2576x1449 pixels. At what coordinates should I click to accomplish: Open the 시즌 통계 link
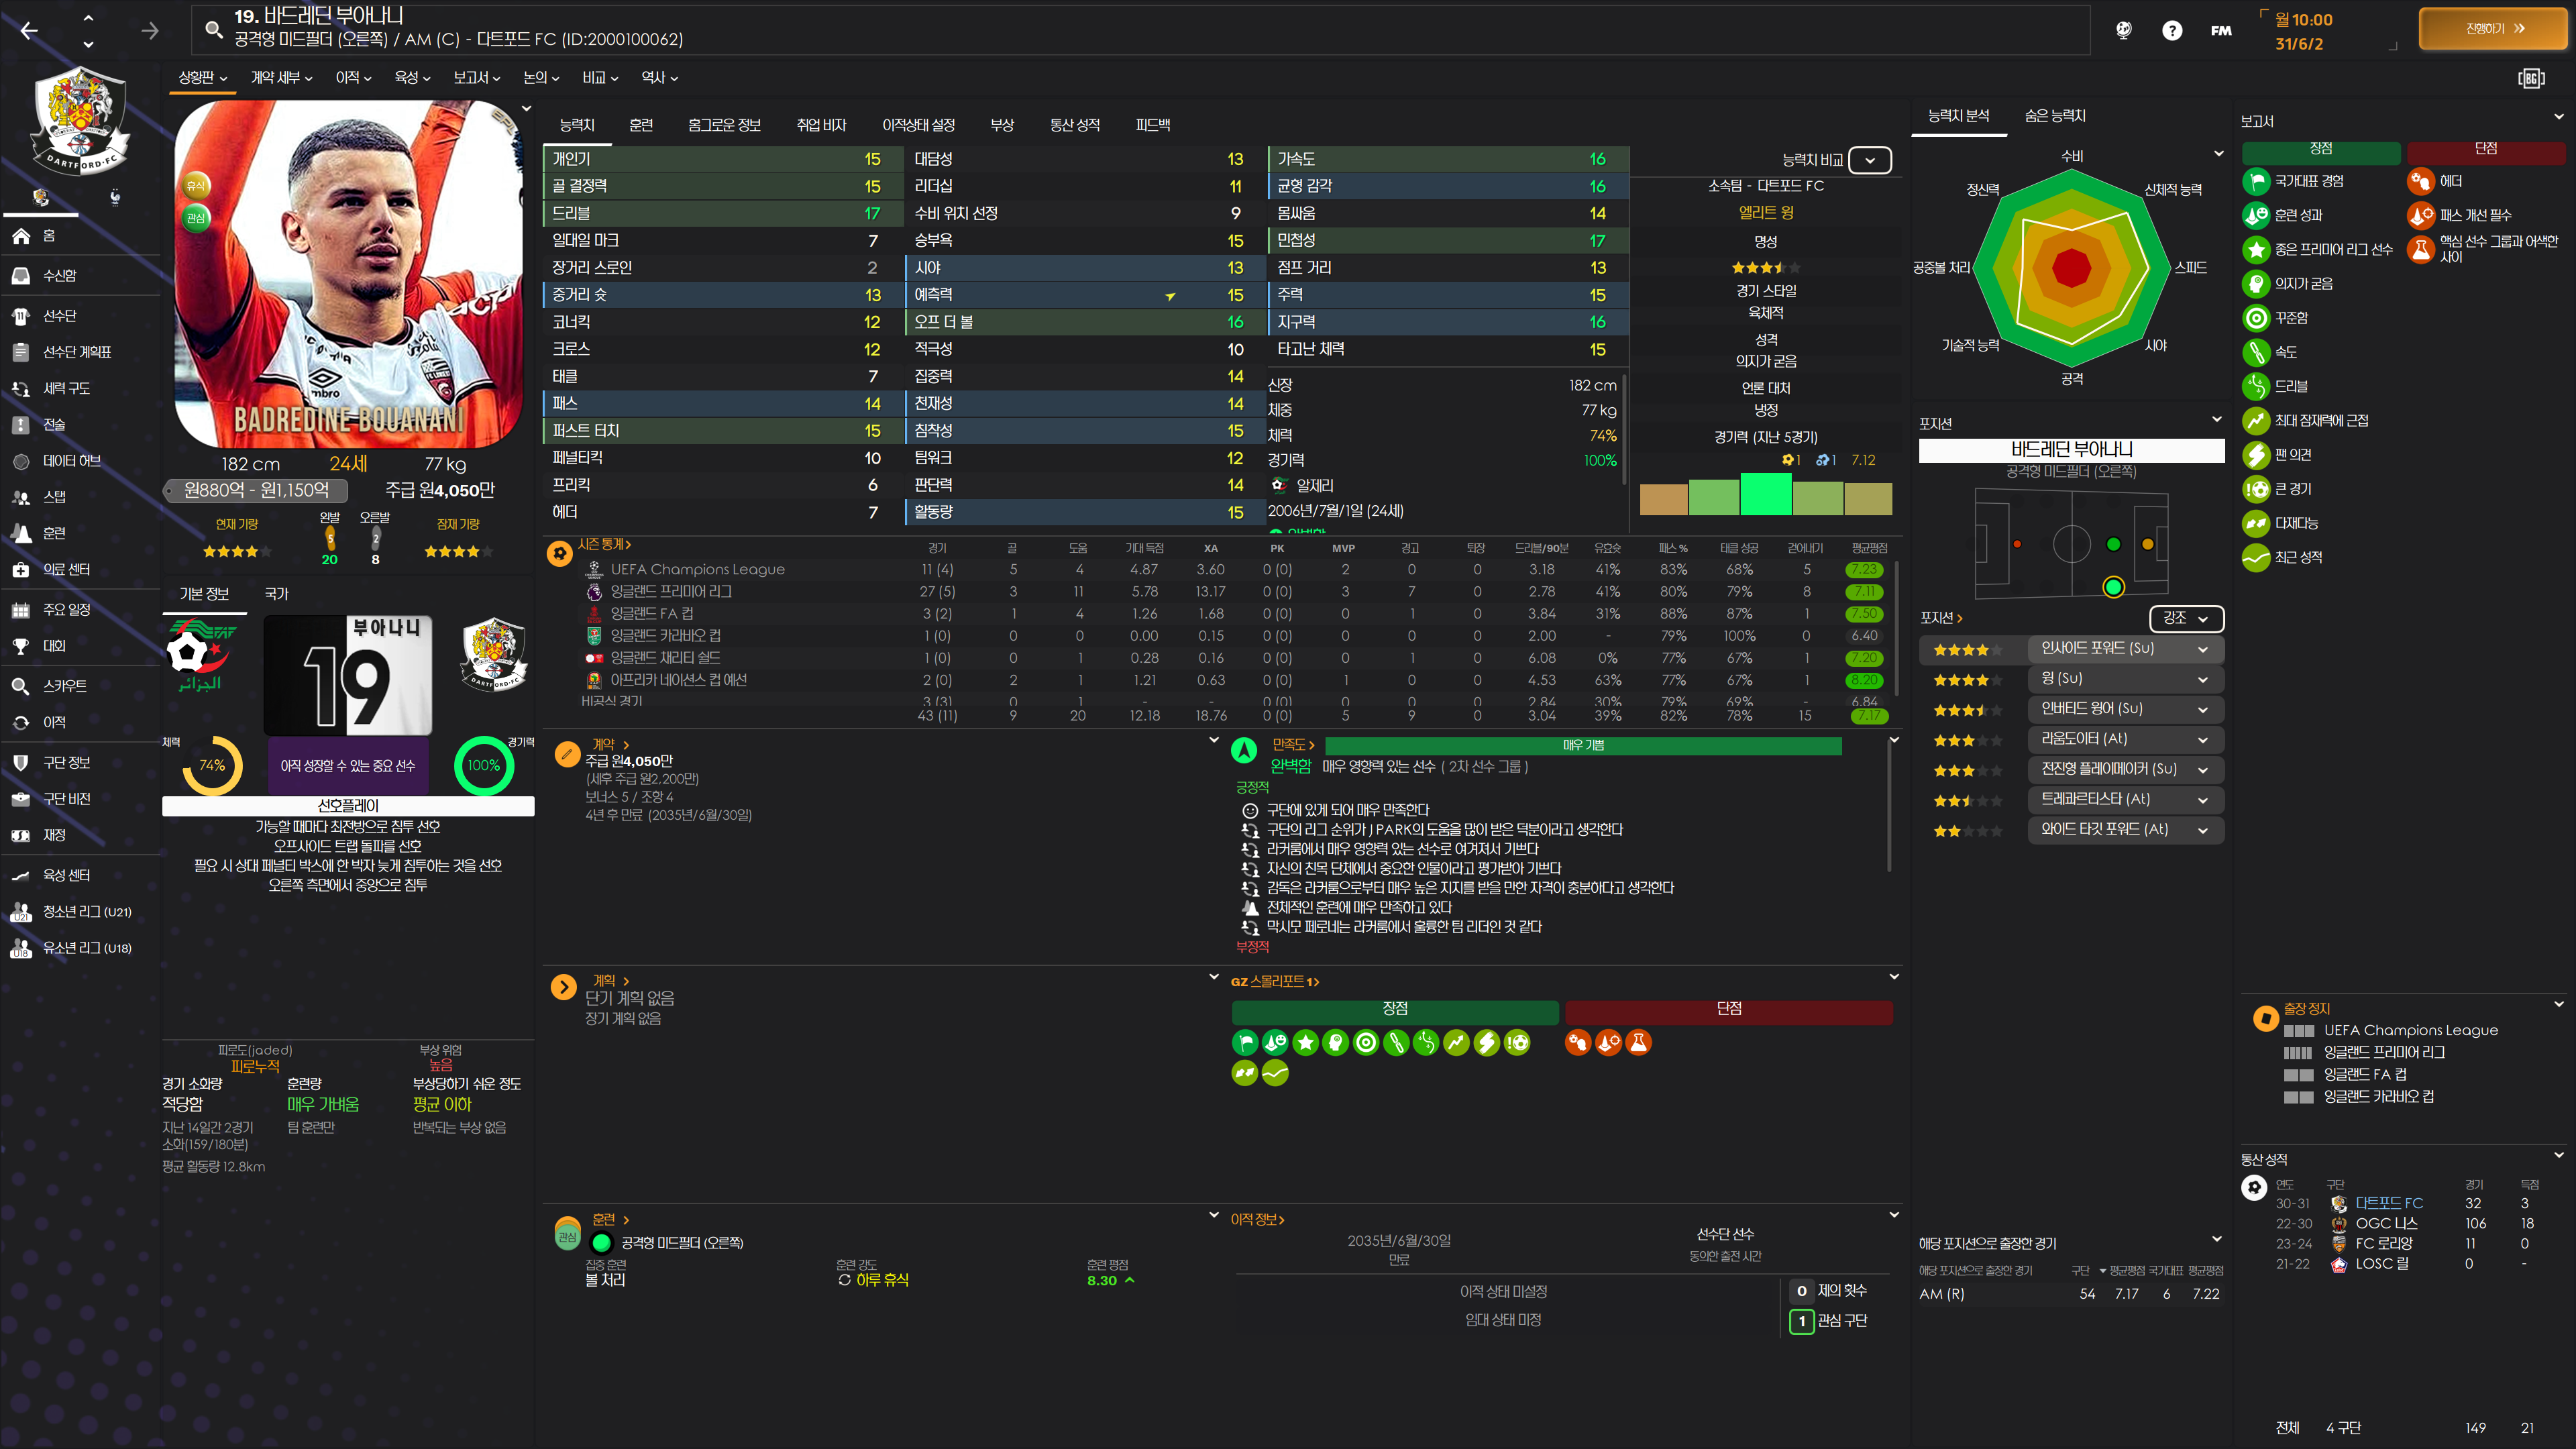click(604, 544)
